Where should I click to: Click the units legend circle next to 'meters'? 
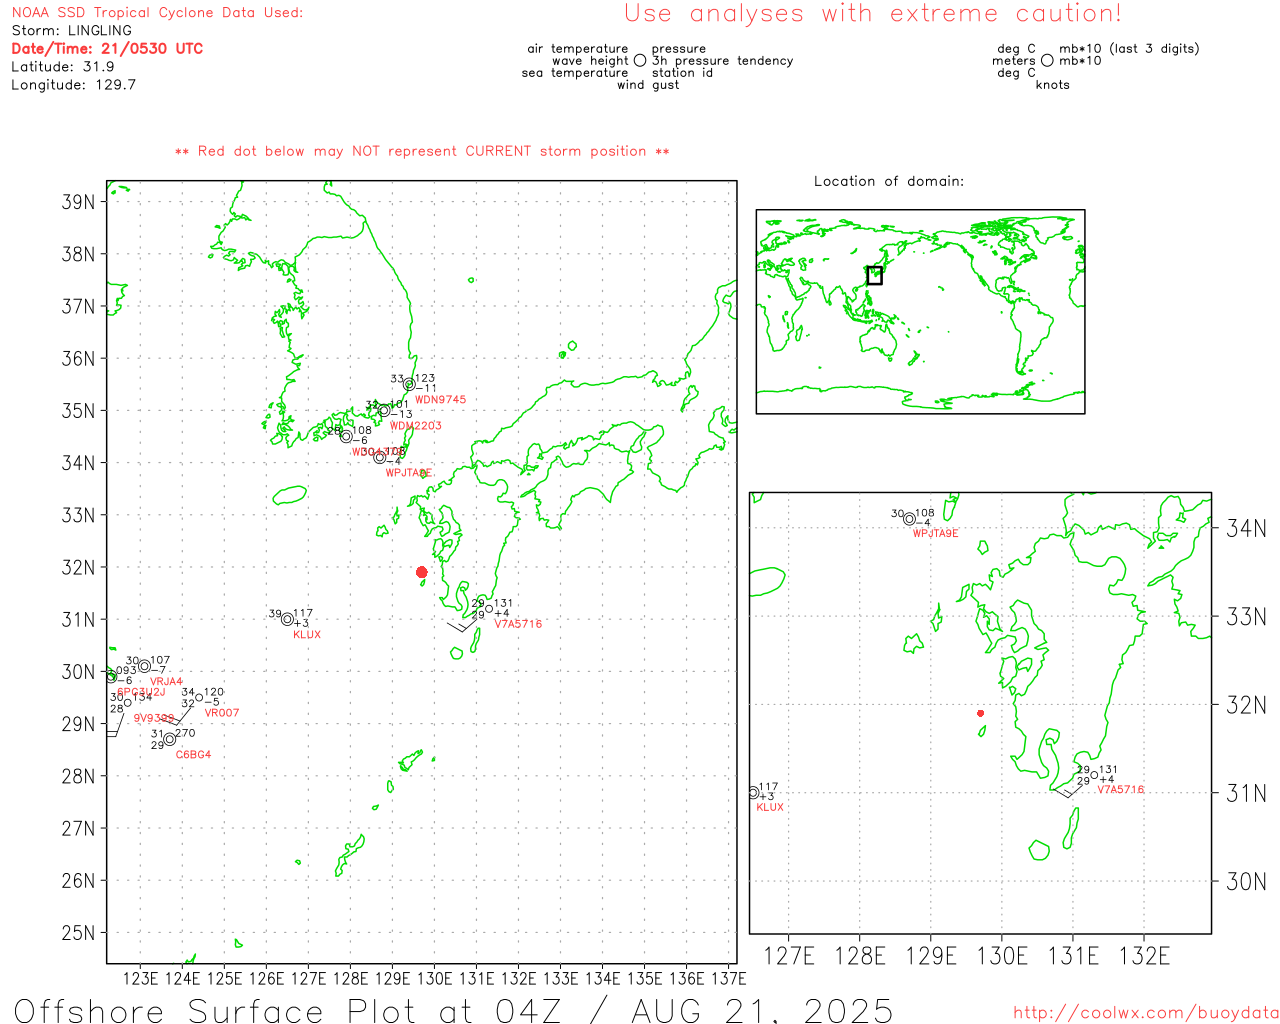point(1047,60)
